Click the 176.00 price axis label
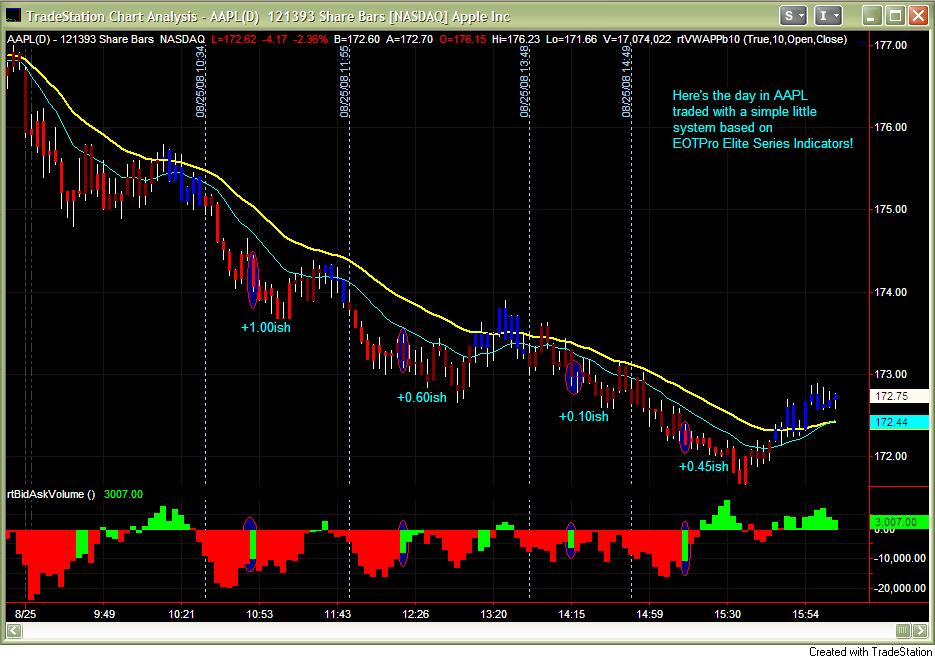This screenshot has width=935, height=658. [x=890, y=127]
